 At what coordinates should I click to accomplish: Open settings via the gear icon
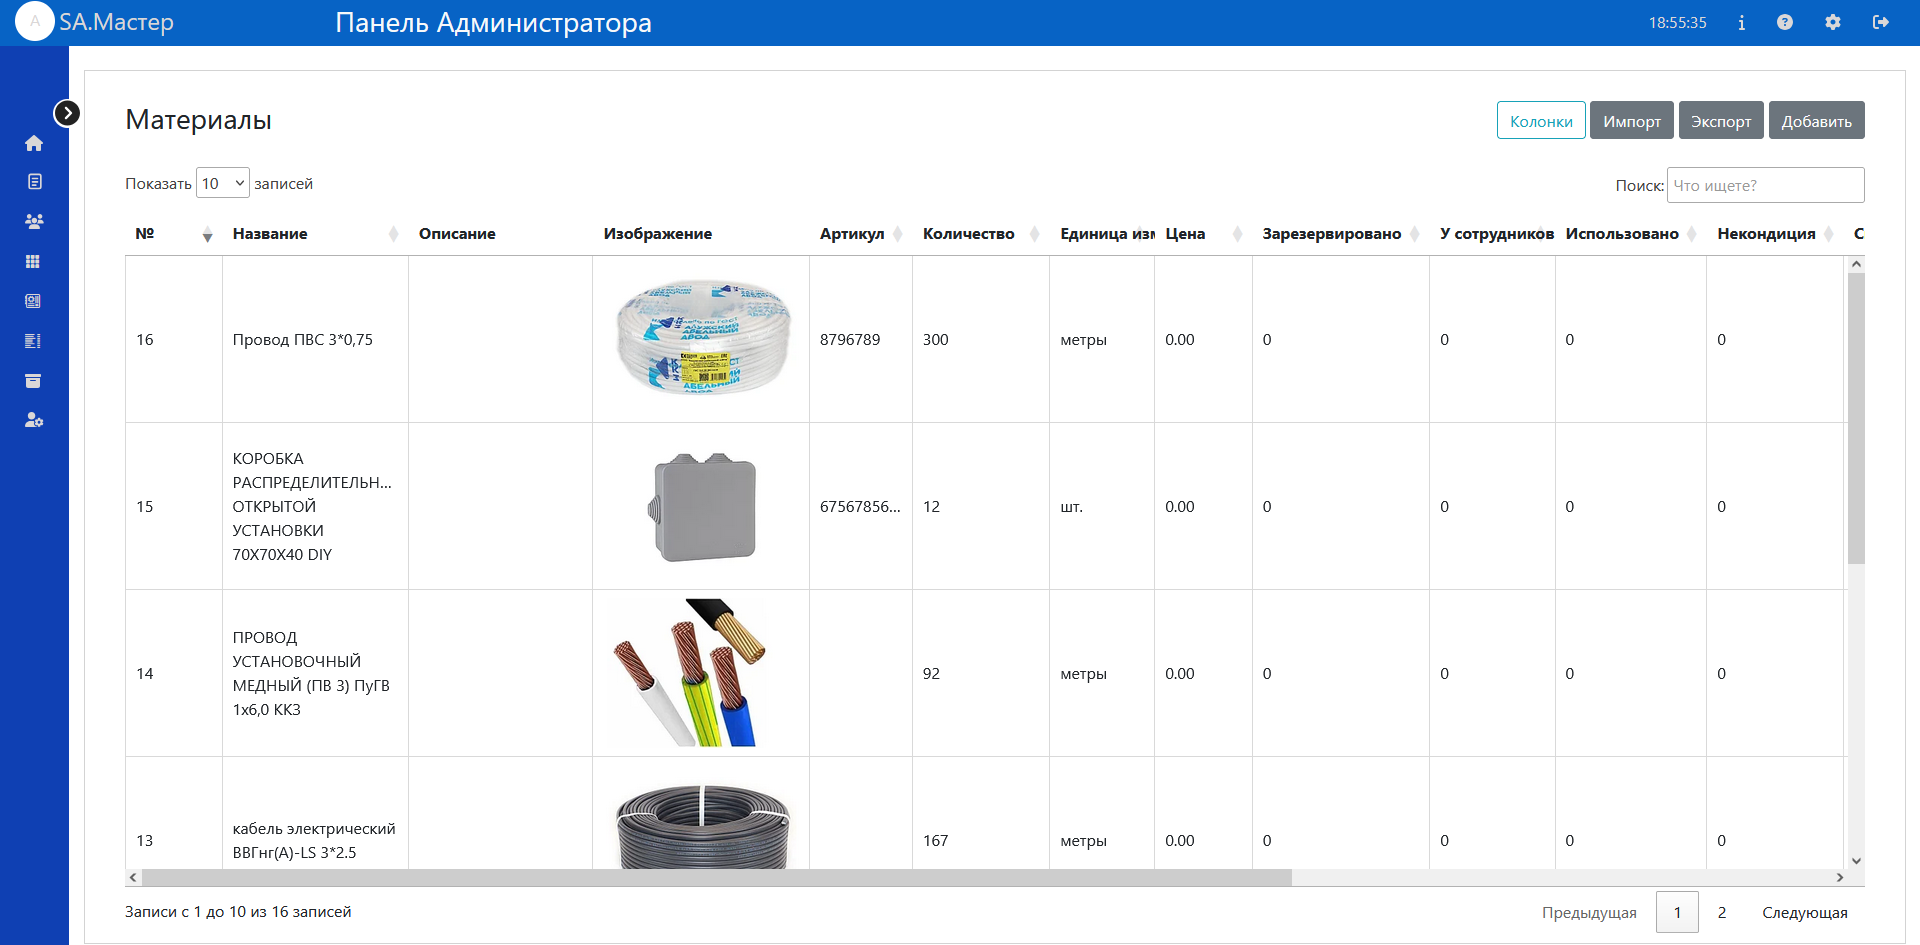(x=1833, y=22)
